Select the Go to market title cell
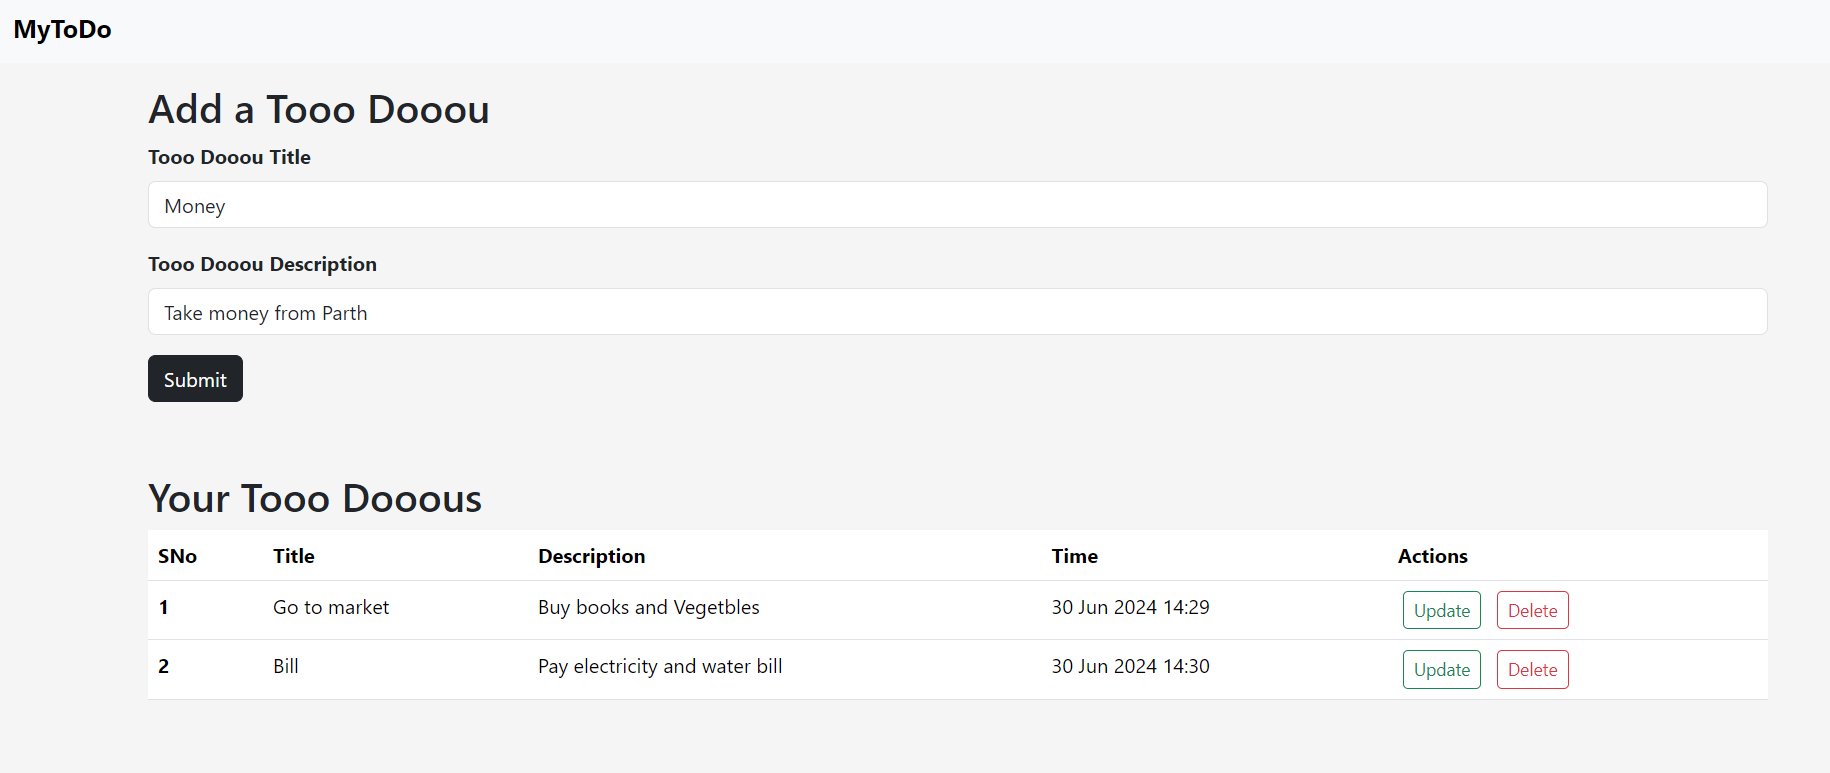The image size is (1830, 773). pyautogui.click(x=331, y=607)
